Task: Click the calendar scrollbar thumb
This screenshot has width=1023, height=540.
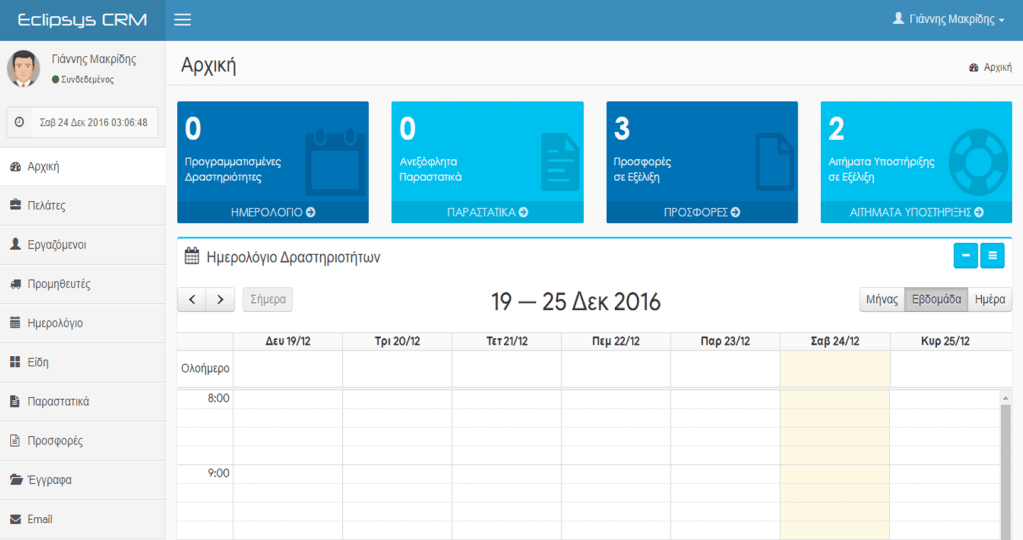Action: (1005, 471)
